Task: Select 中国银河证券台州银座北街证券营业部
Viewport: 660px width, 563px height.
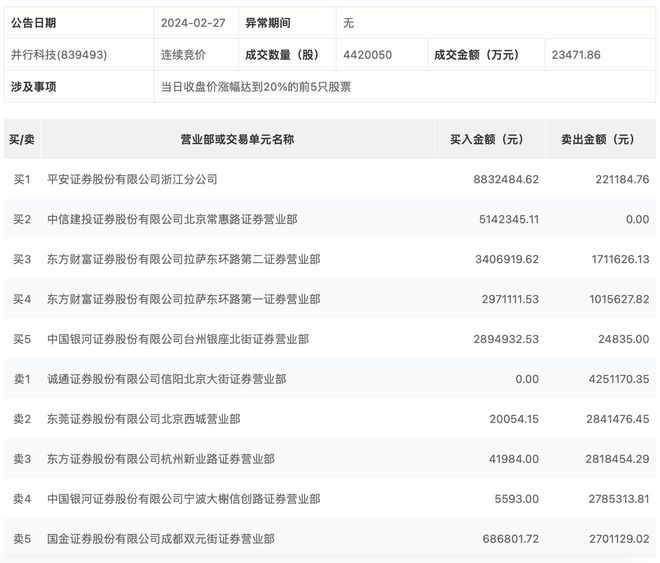Action: 178,339
